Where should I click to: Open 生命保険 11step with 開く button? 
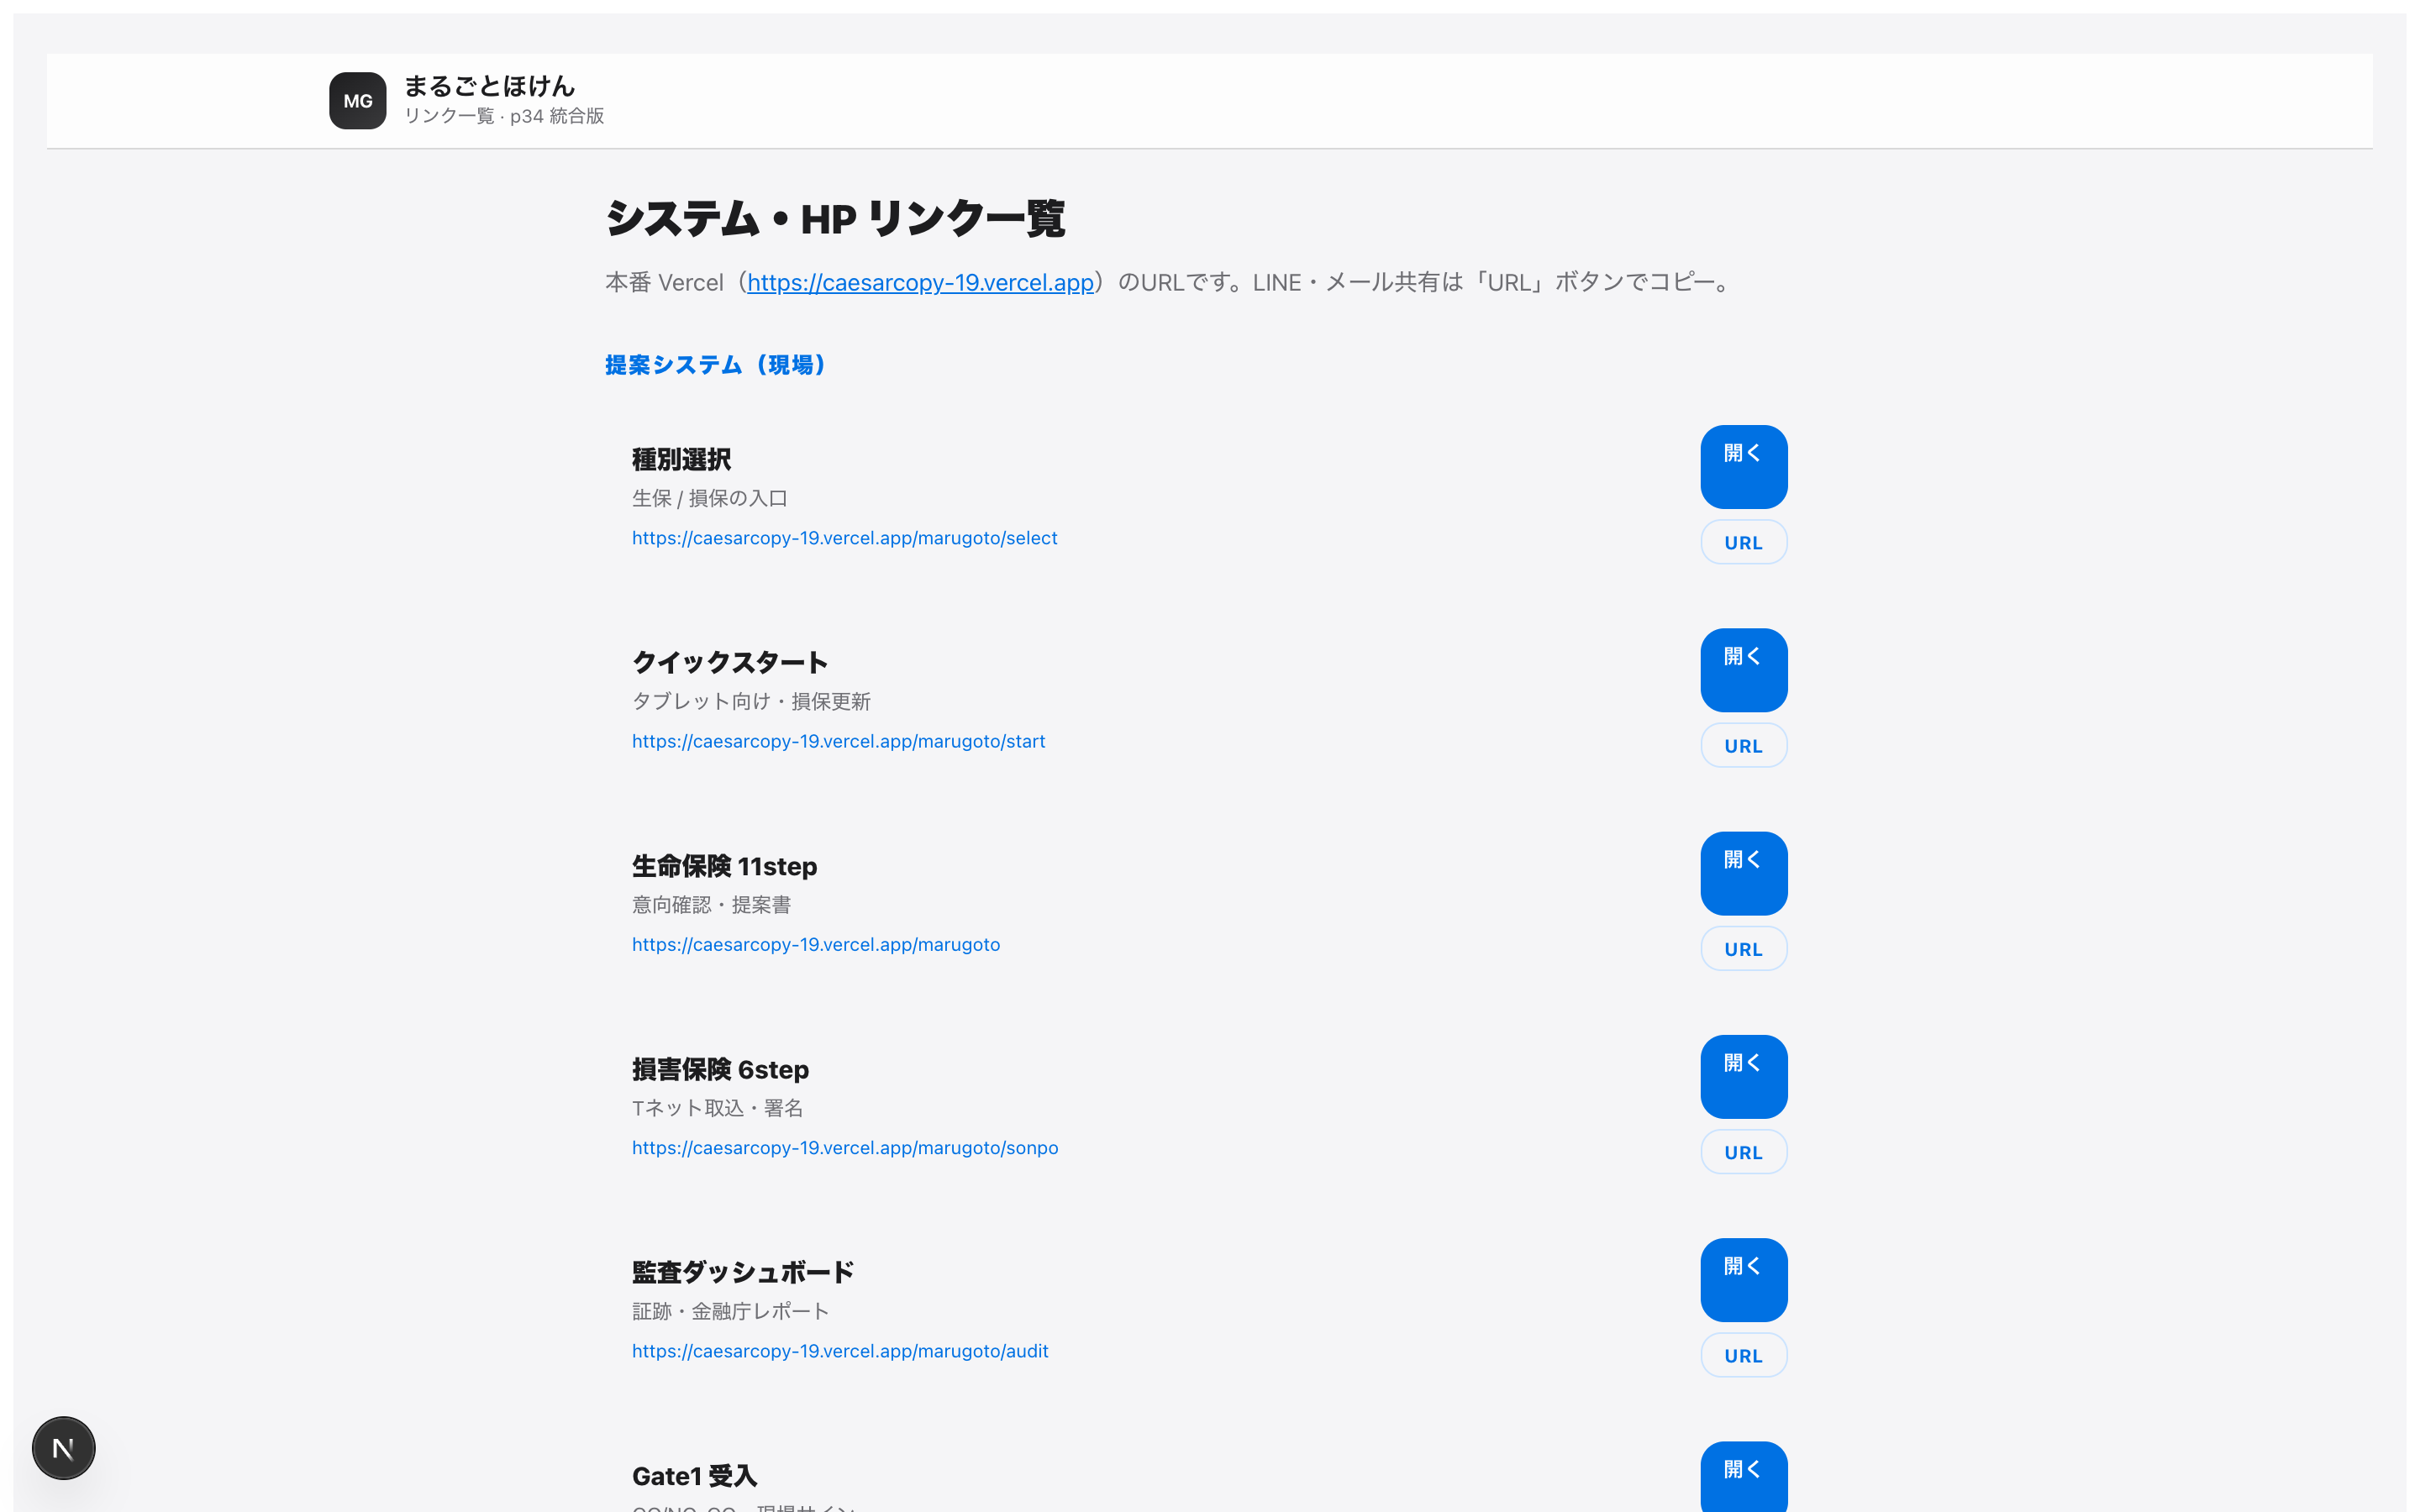tap(1743, 872)
